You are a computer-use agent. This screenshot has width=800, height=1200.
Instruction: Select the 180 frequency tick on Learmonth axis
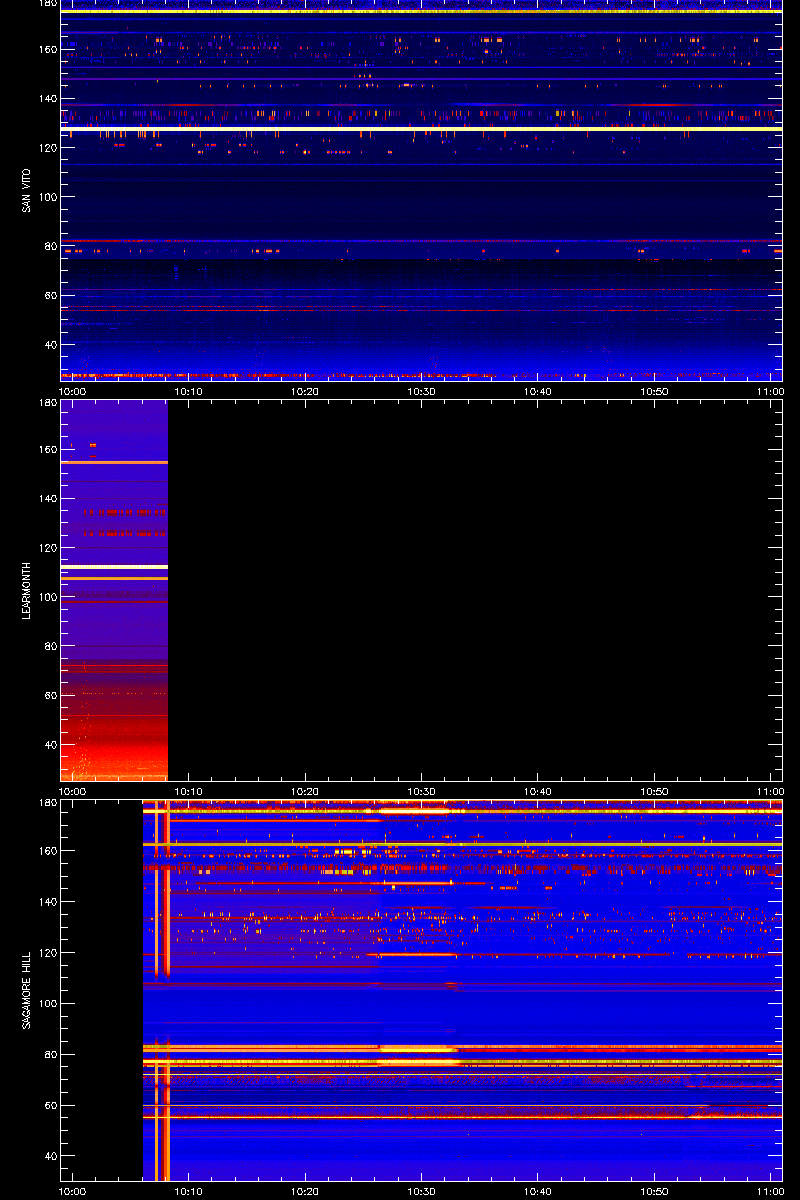(x=46, y=403)
